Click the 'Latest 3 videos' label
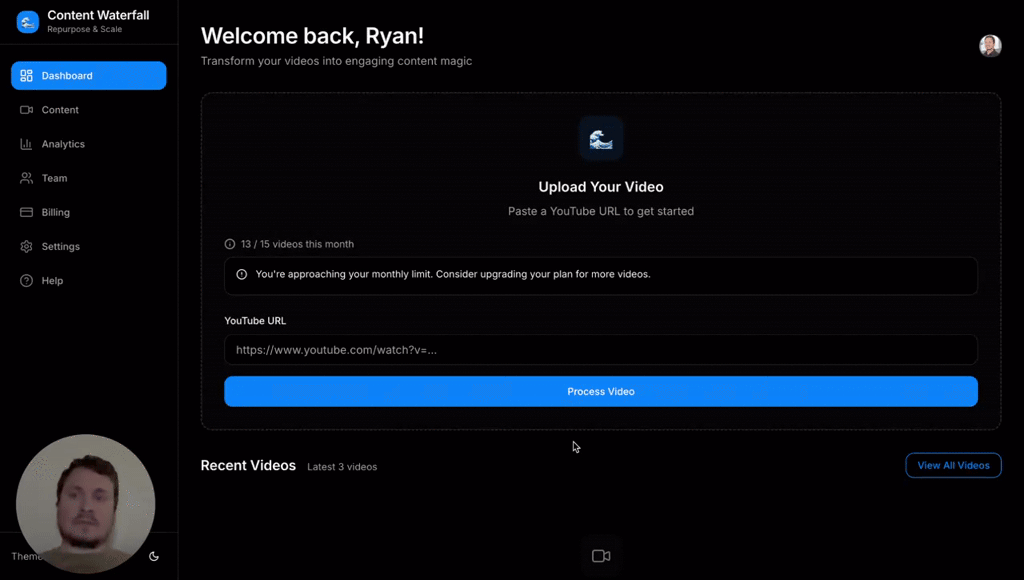Viewport: 1024px width, 580px height. click(x=342, y=467)
